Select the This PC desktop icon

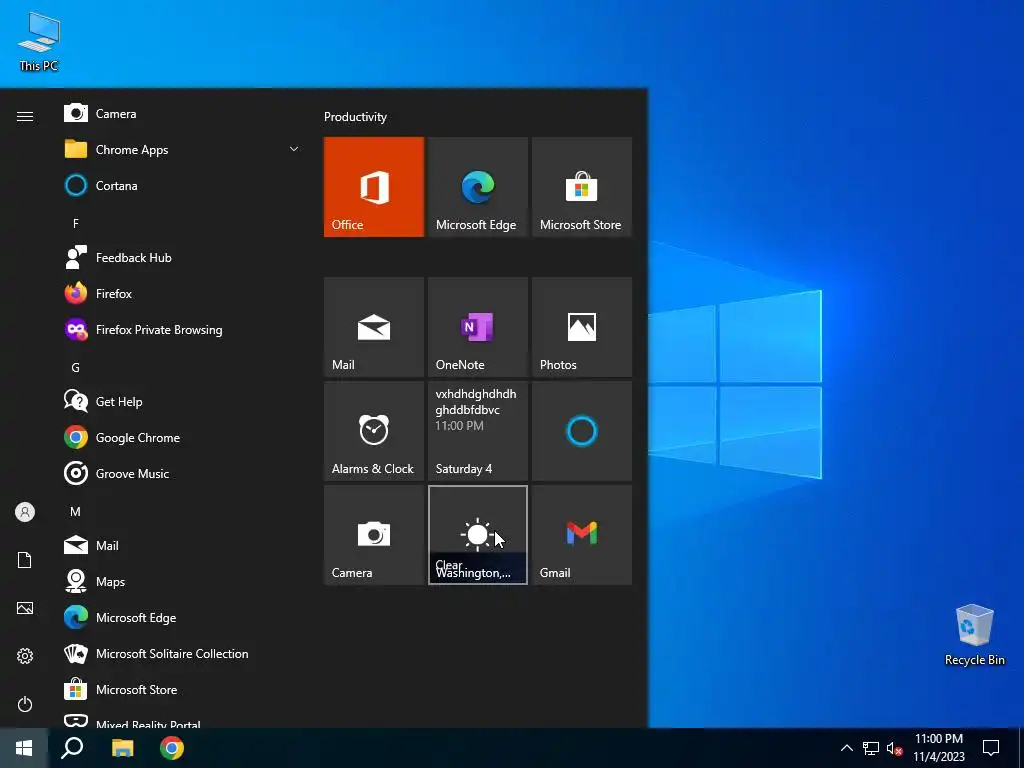coord(39,41)
